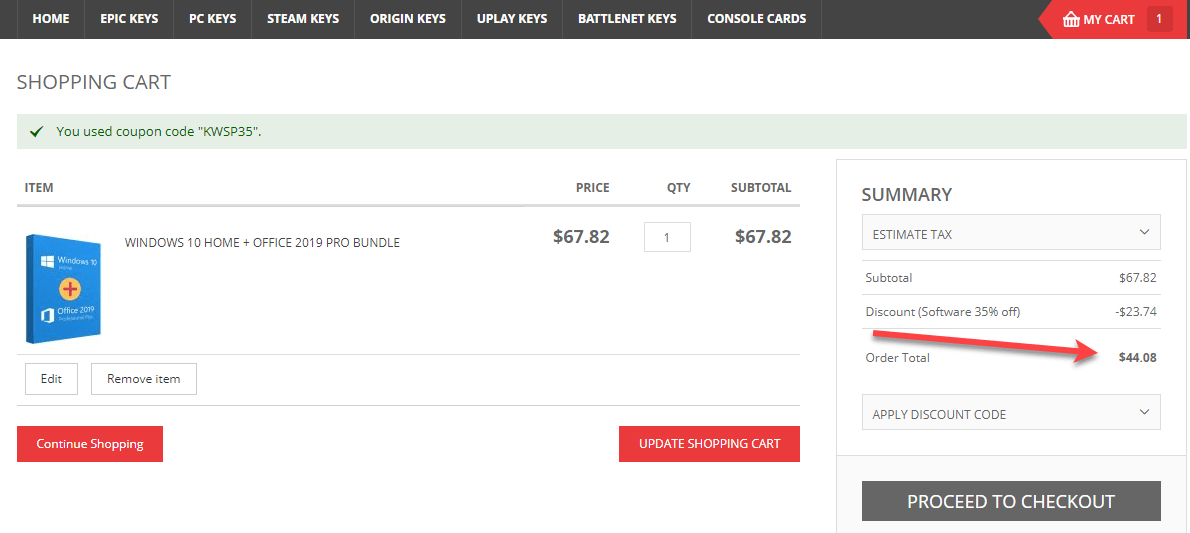Click the SUMMARY heading
Viewport: 1190px width, 533px height.
click(906, 194)
